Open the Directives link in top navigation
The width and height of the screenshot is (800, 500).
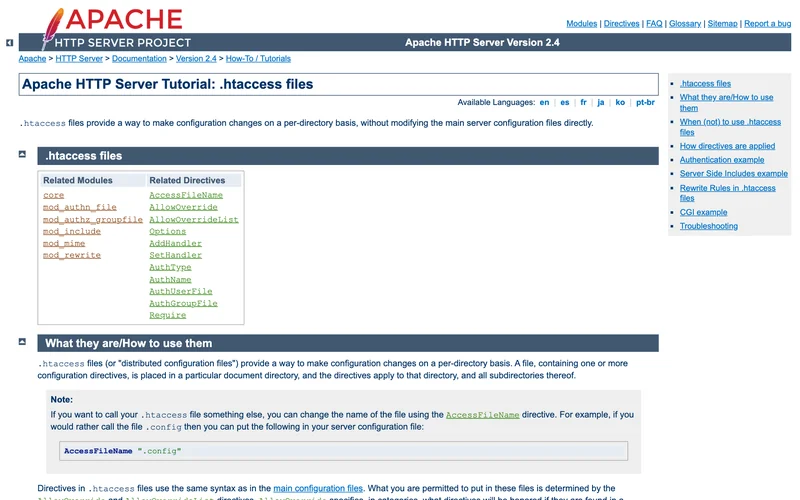click(621, 23)
